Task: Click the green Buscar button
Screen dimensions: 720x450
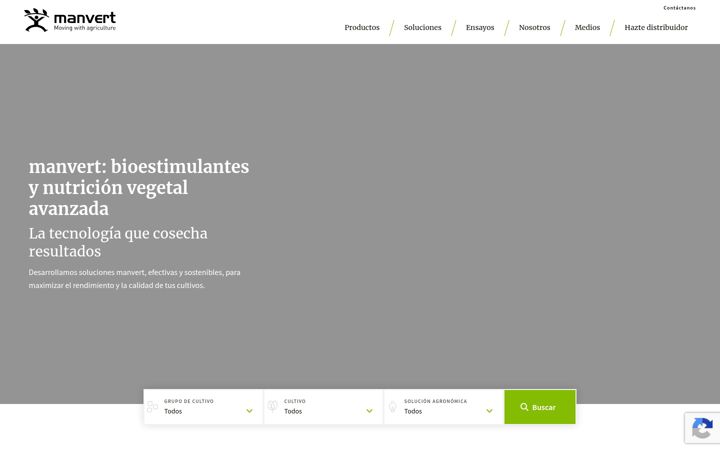Action: point(540,407)
